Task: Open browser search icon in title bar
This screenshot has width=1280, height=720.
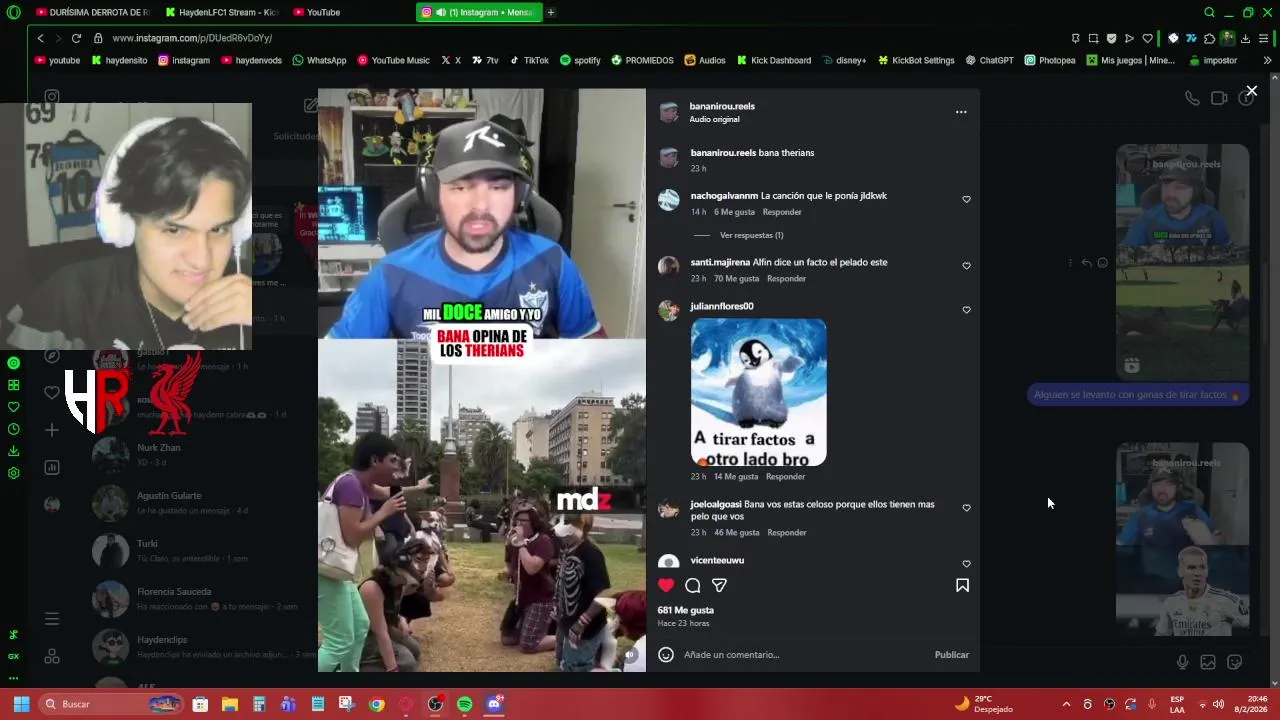Action: [1209, 12]
